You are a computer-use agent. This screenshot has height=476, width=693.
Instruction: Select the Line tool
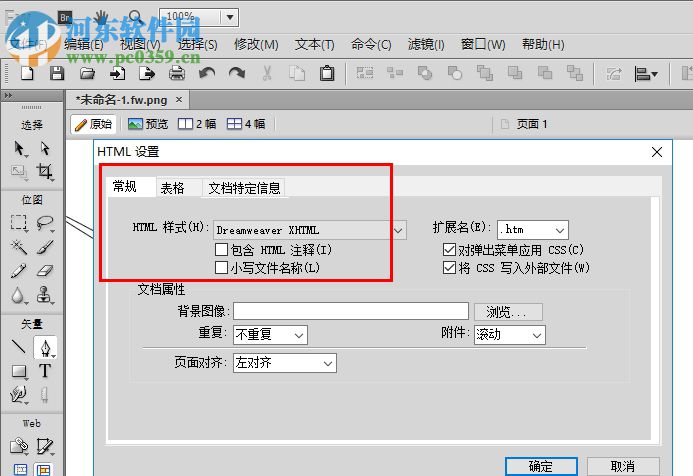click(19, 346)
